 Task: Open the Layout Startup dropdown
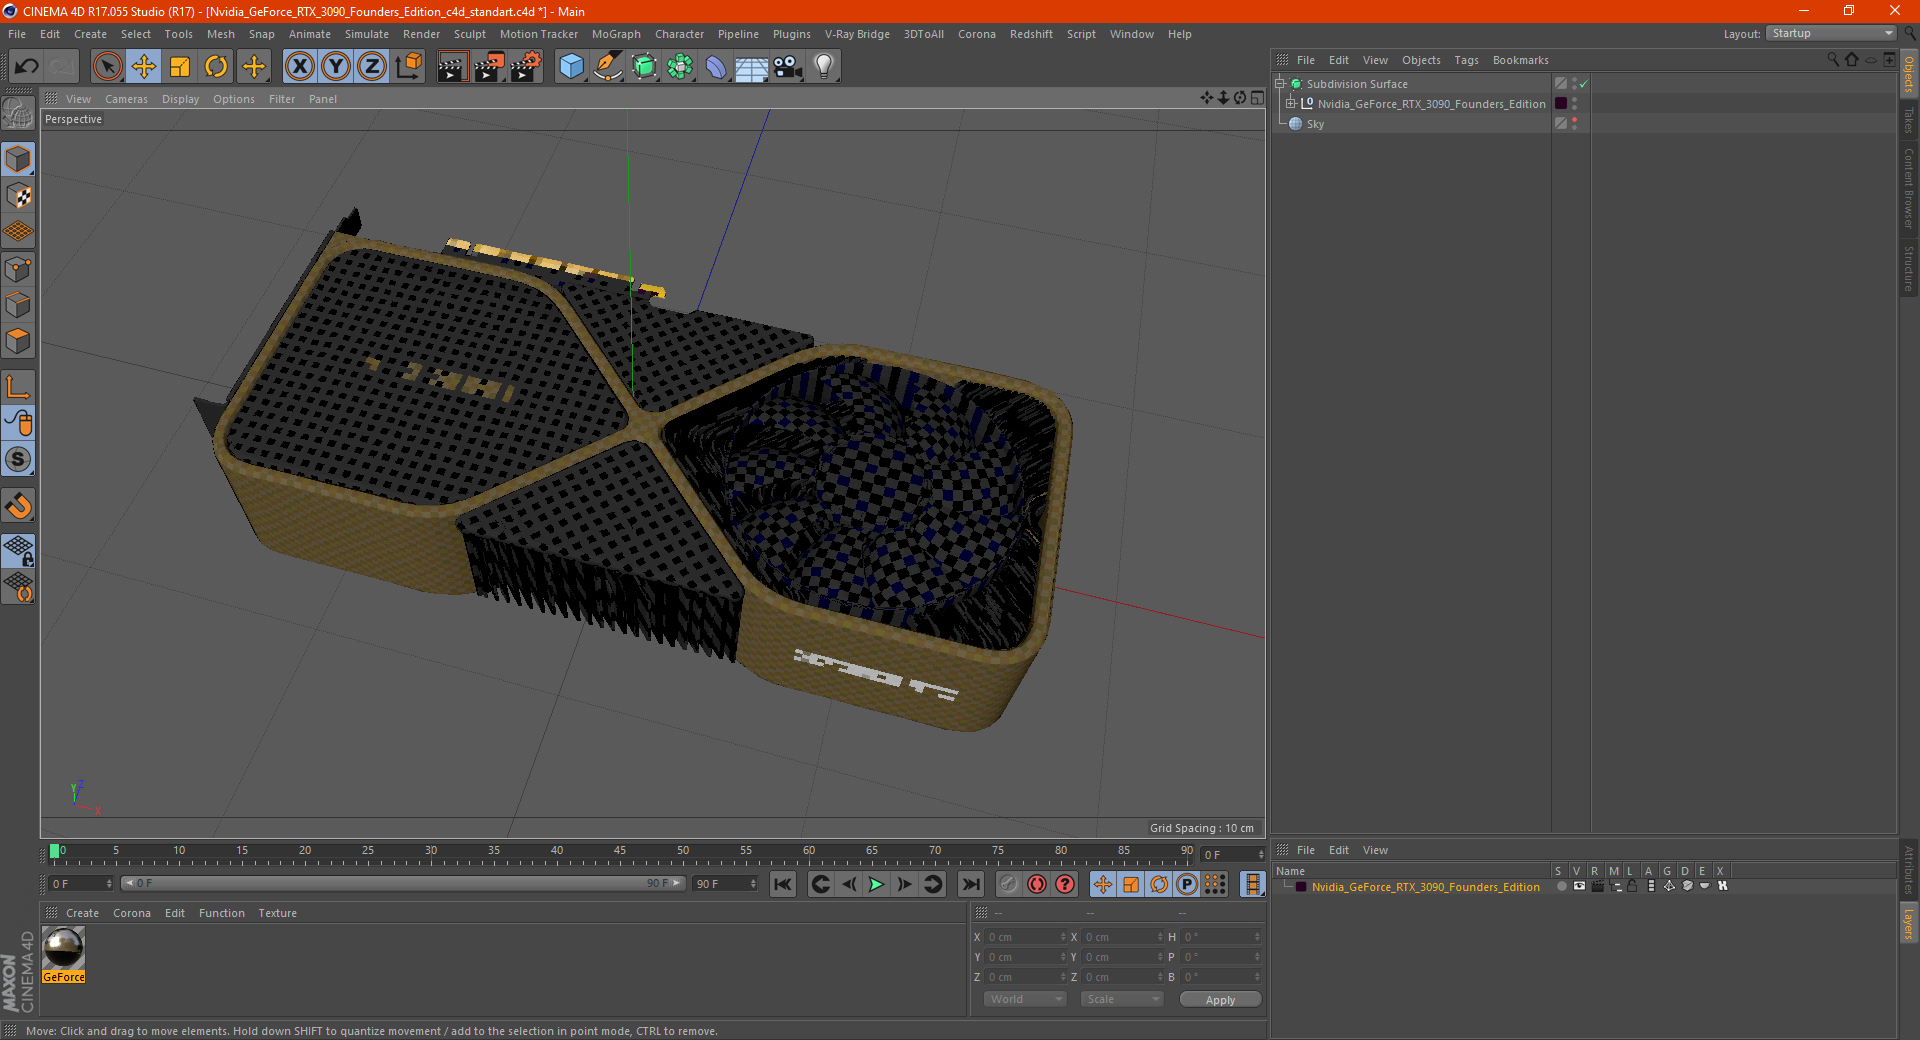point(1831,34)
